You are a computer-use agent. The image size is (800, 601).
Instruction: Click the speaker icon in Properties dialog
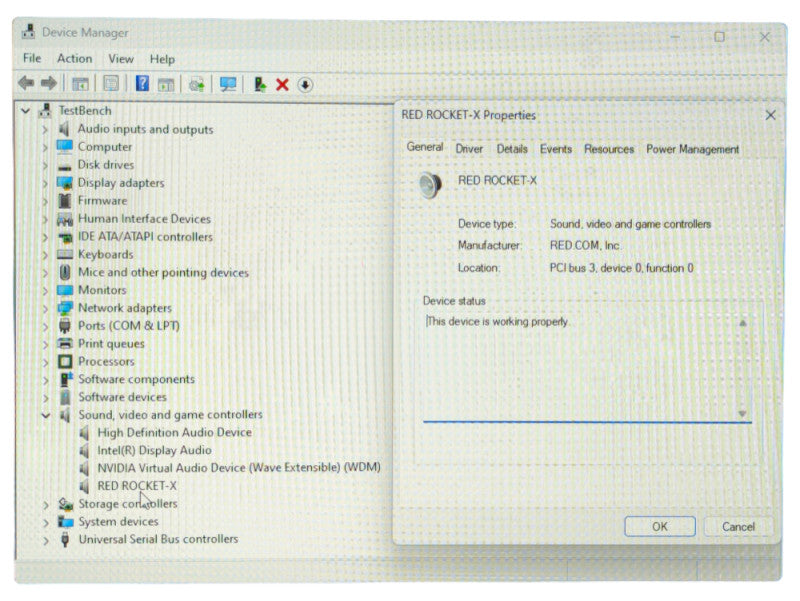[x=430, y=185]
